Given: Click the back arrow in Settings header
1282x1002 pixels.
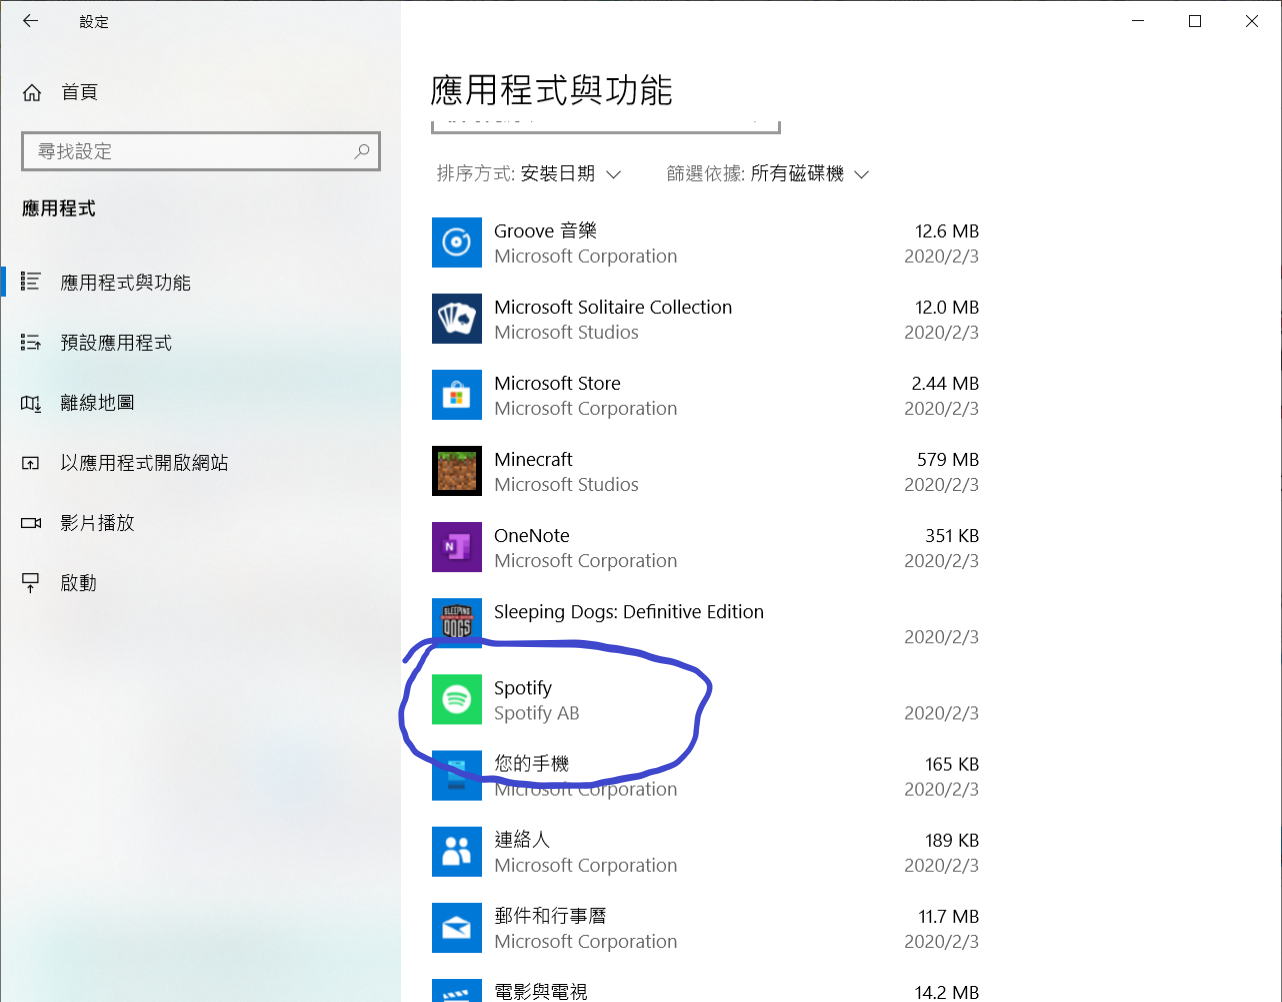Looking at the screenshot, I should click(31, 21).
